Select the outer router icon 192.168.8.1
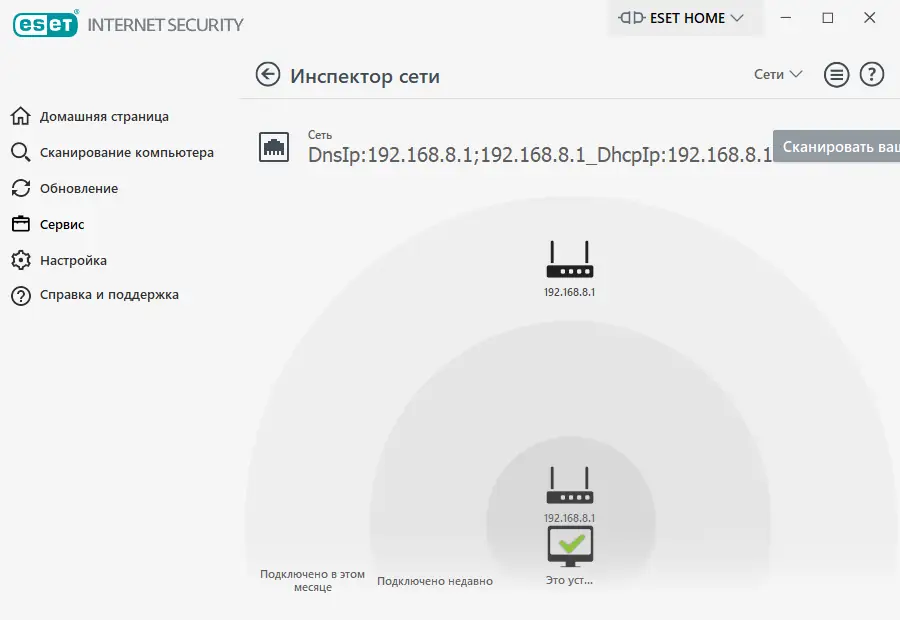 (569, 260)
